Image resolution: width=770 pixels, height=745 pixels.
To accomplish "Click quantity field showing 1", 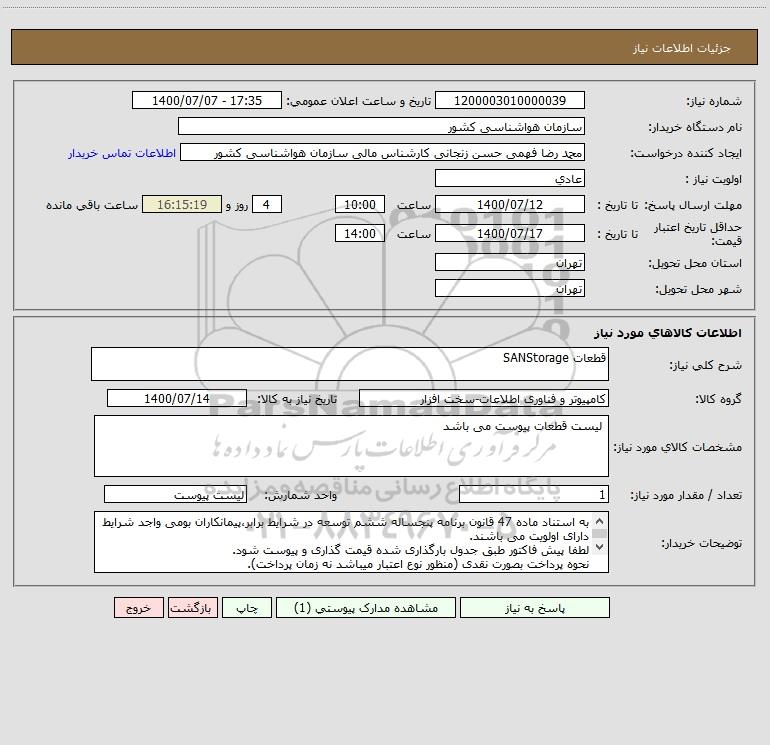I will [x=534, y=495].
